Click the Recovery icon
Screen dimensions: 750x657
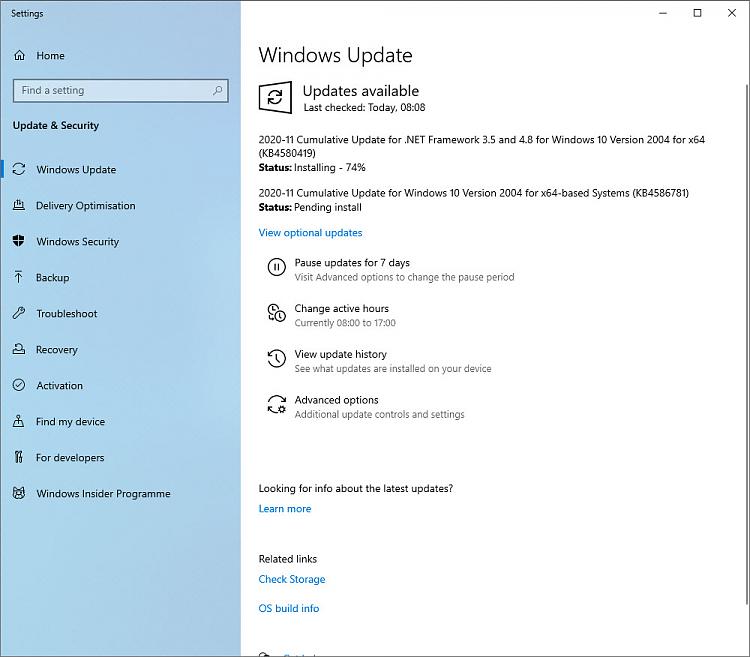(19, 349)
